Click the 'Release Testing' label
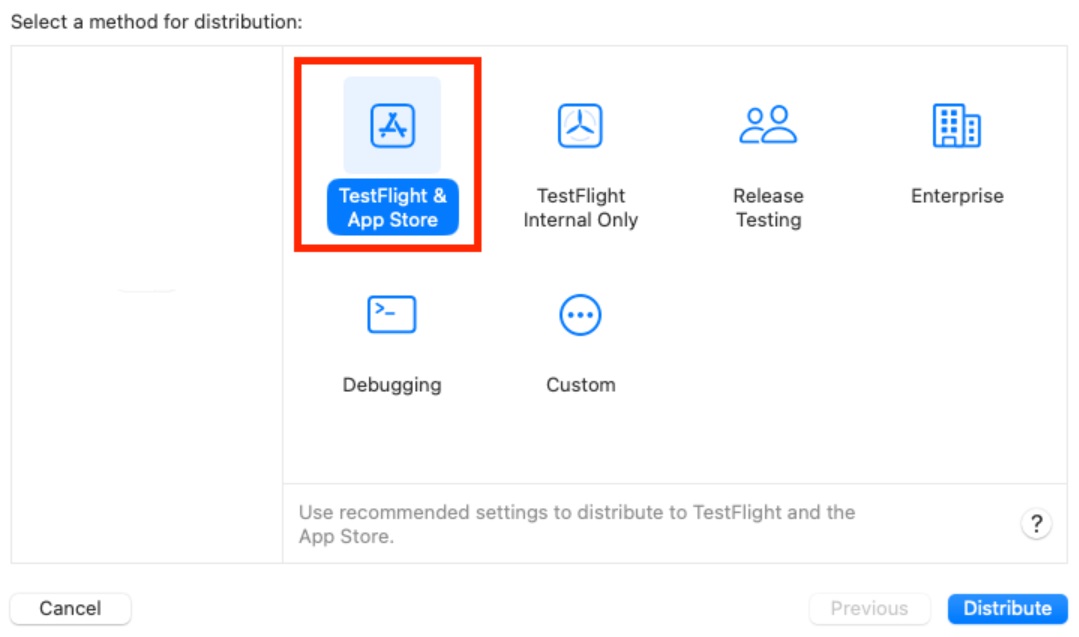This screenshot has width=1079, height=637. 769,208
